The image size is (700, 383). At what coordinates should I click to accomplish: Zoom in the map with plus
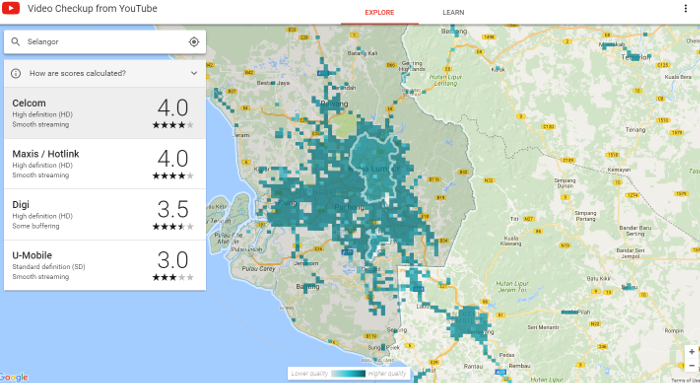692,352
